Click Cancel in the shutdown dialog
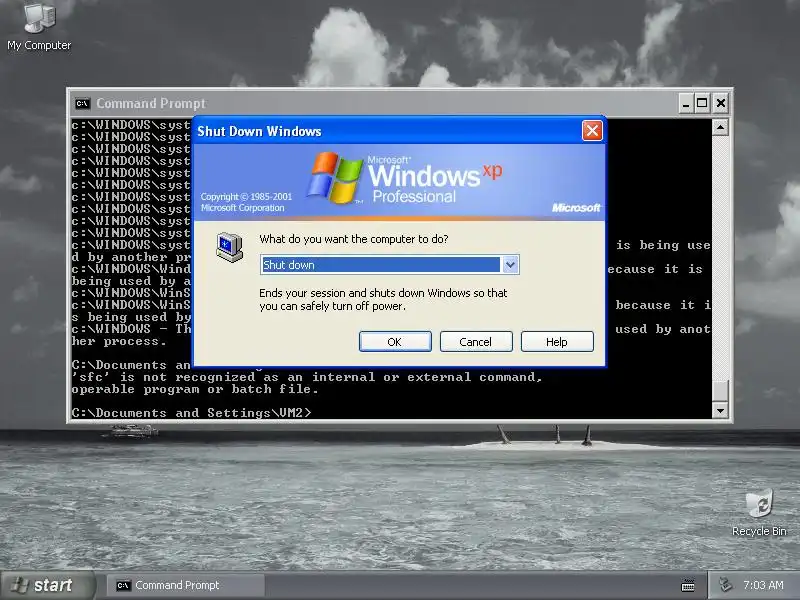 (476, 342)
